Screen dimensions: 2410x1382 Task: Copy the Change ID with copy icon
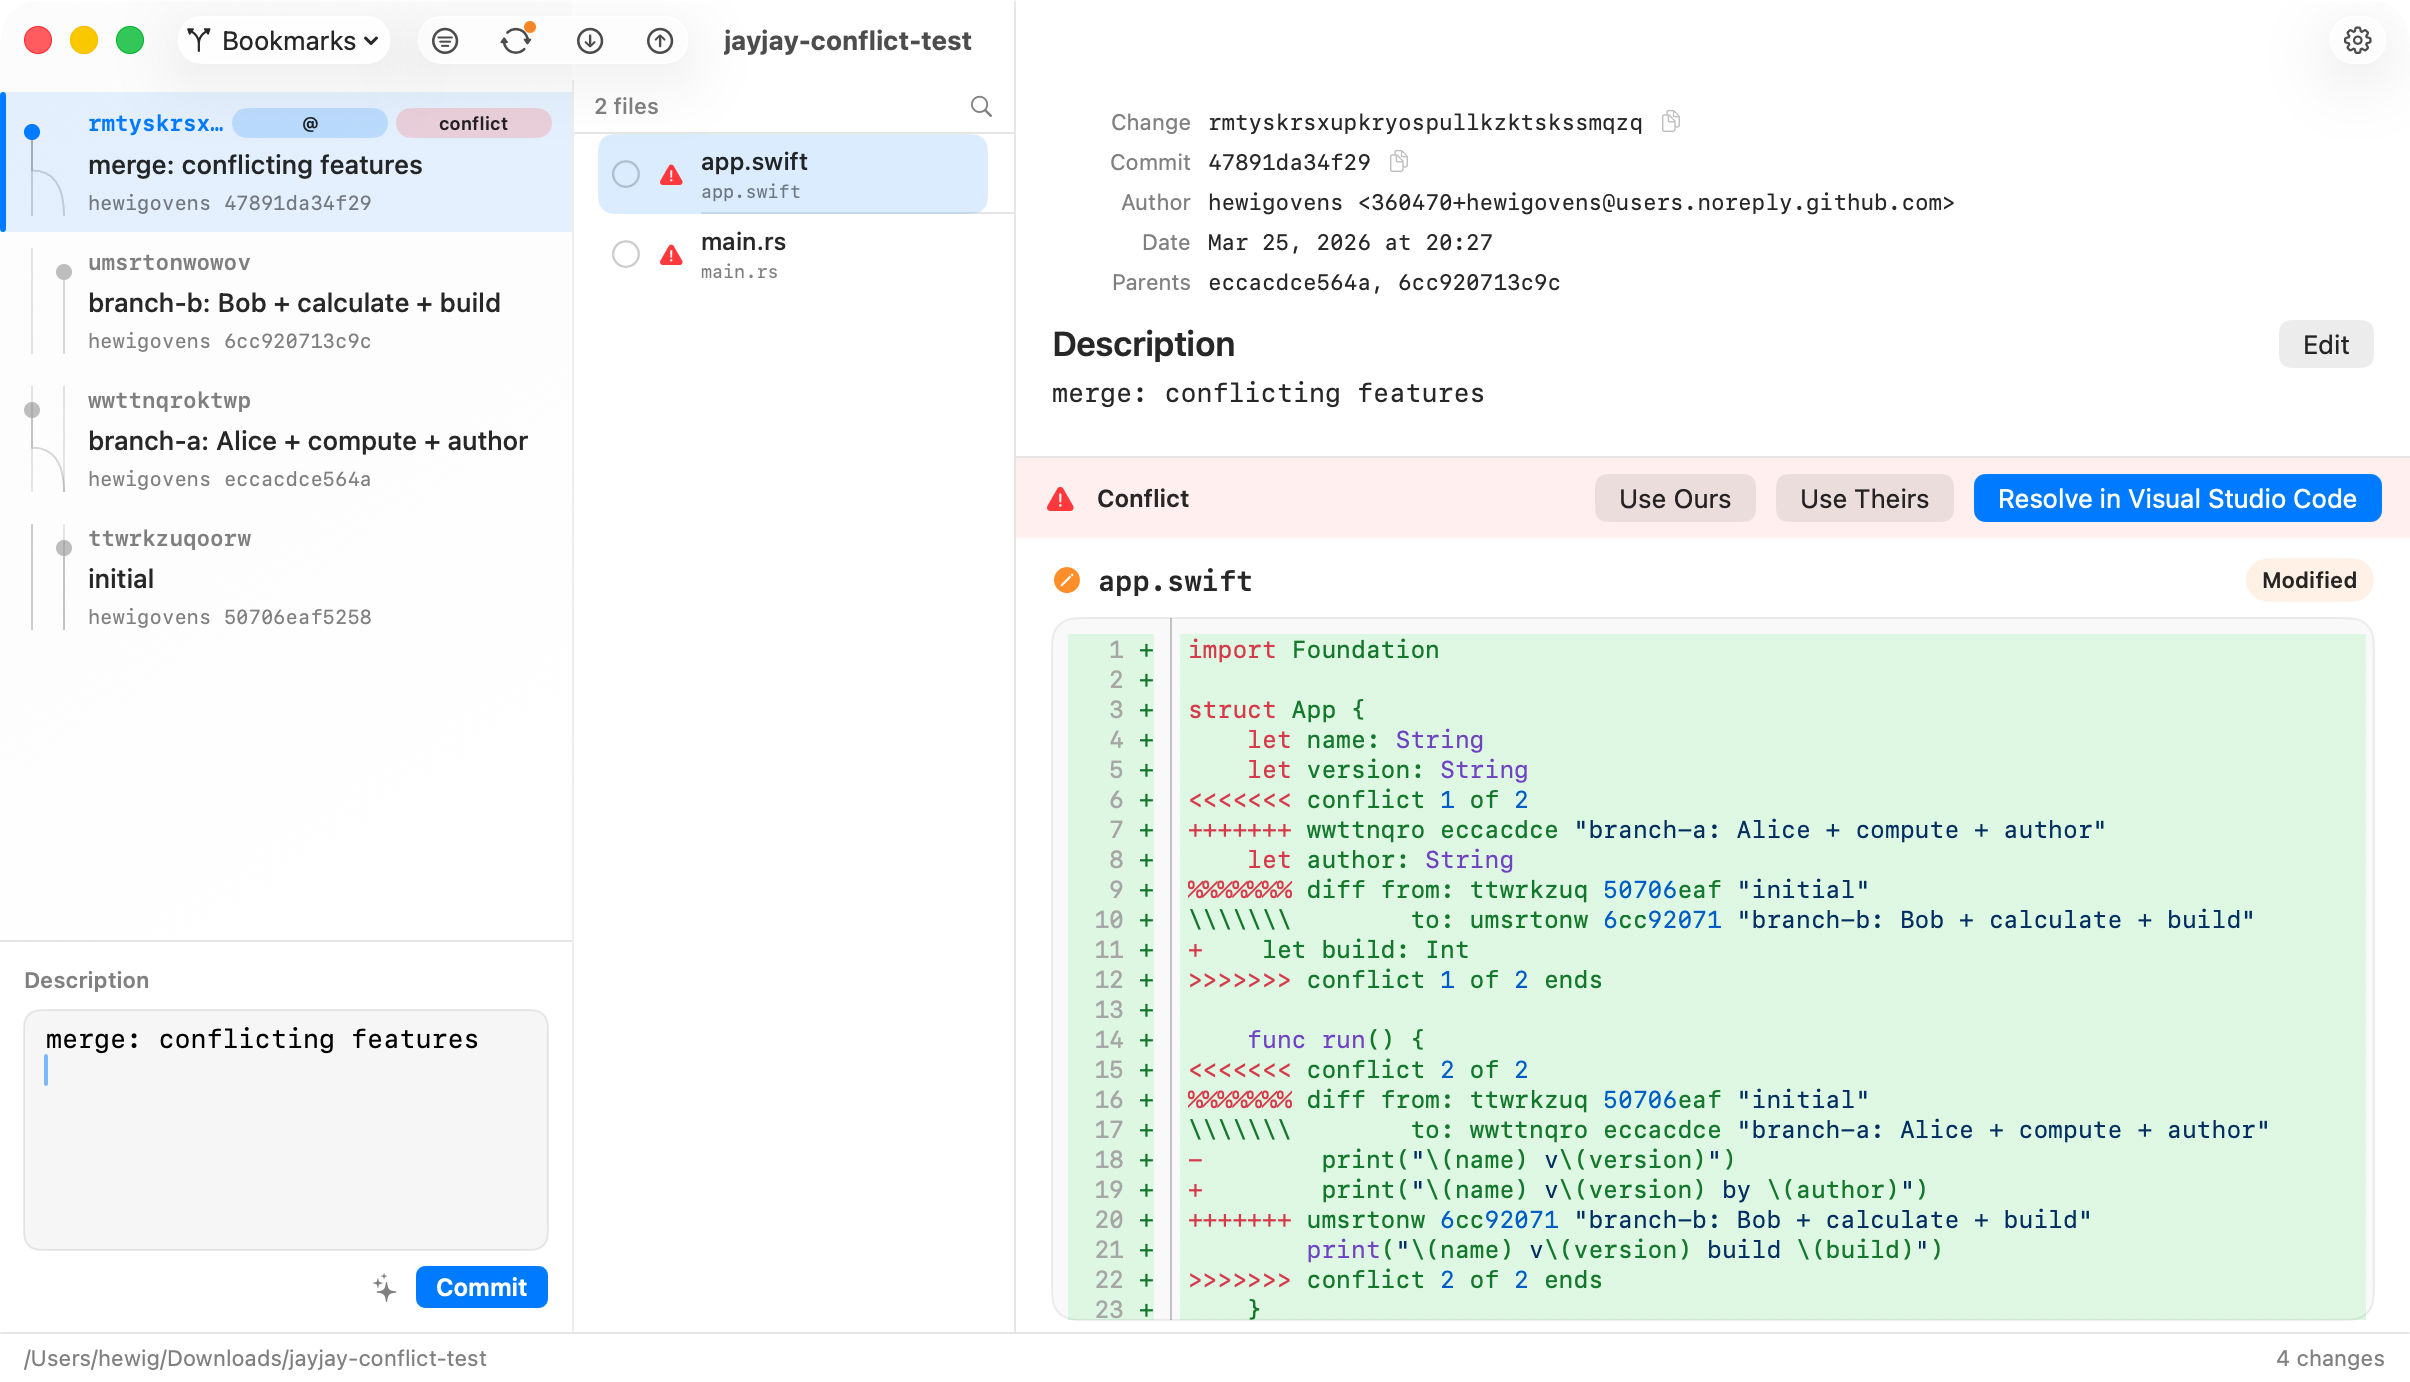click(x=1670, y=122)
